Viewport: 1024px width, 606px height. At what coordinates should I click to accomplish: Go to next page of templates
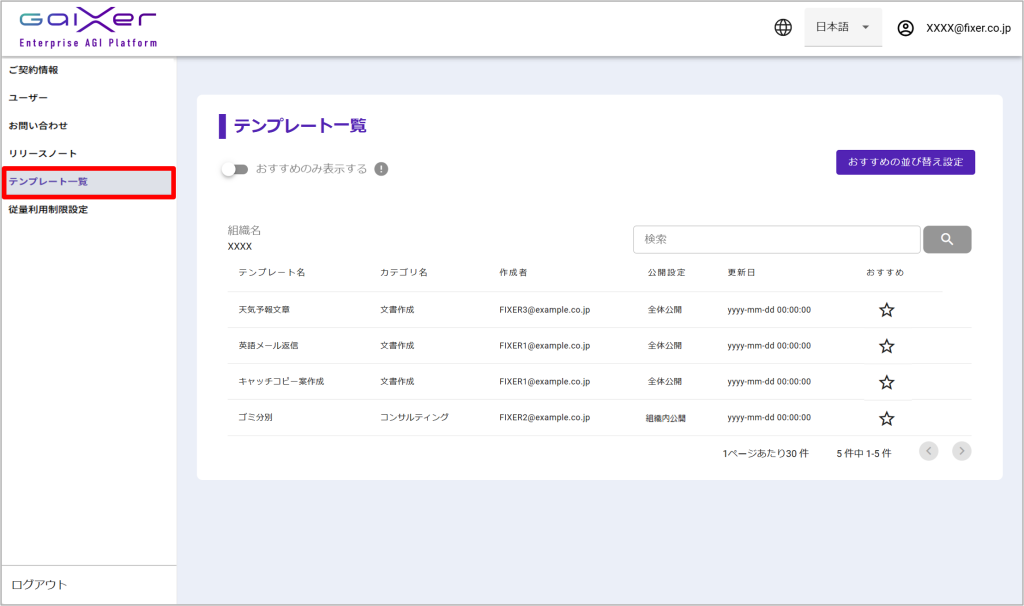coord(961,451)
